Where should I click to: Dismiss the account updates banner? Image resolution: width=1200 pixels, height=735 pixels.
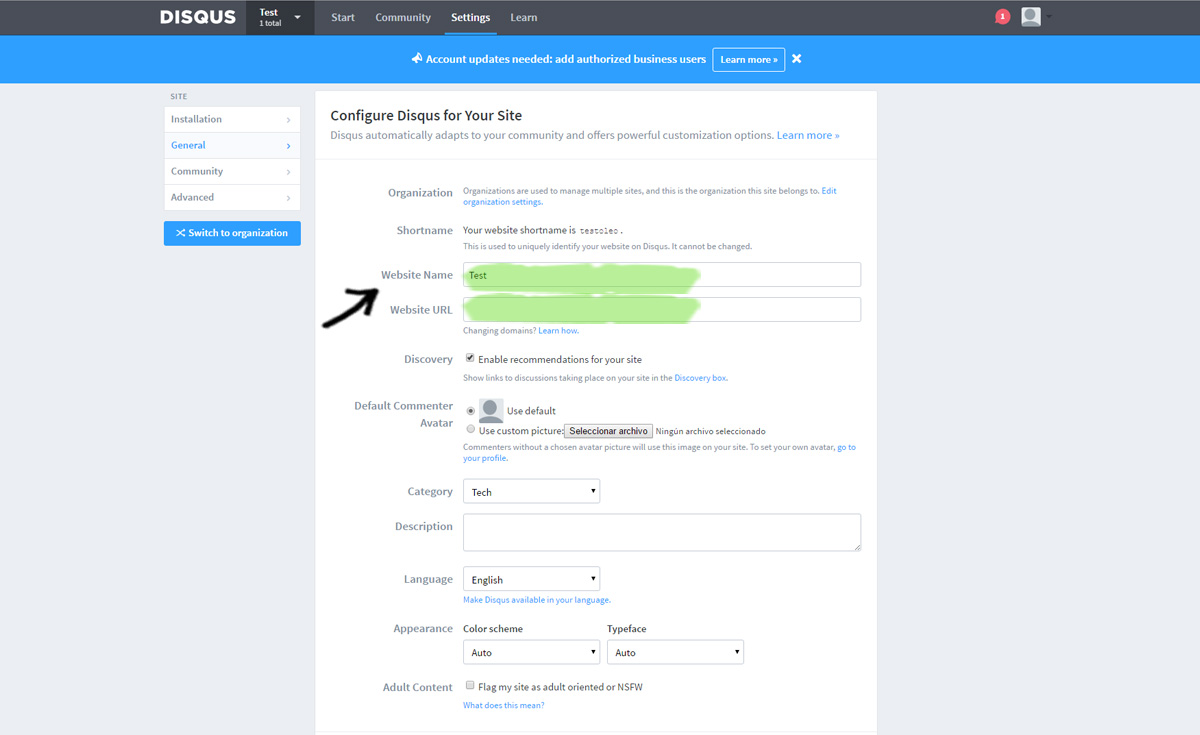point(797,59)
